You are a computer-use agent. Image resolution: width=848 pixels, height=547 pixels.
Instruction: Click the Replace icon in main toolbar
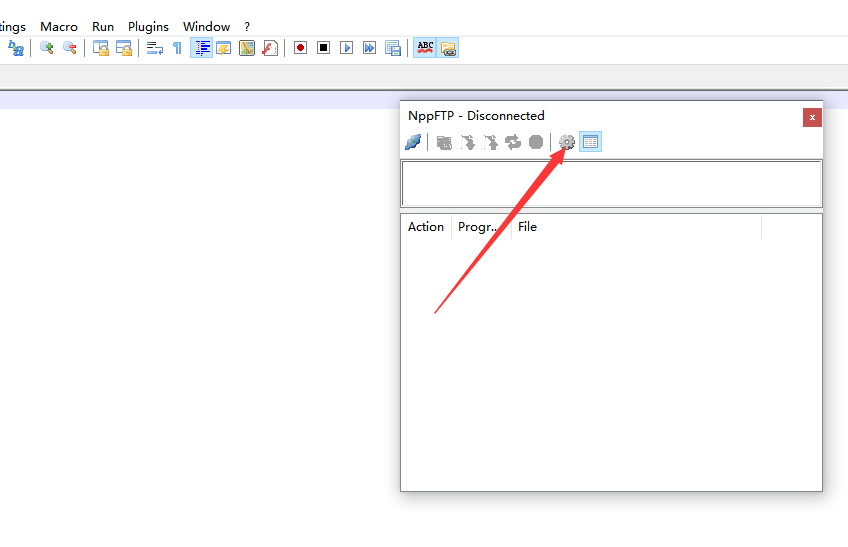16,48
